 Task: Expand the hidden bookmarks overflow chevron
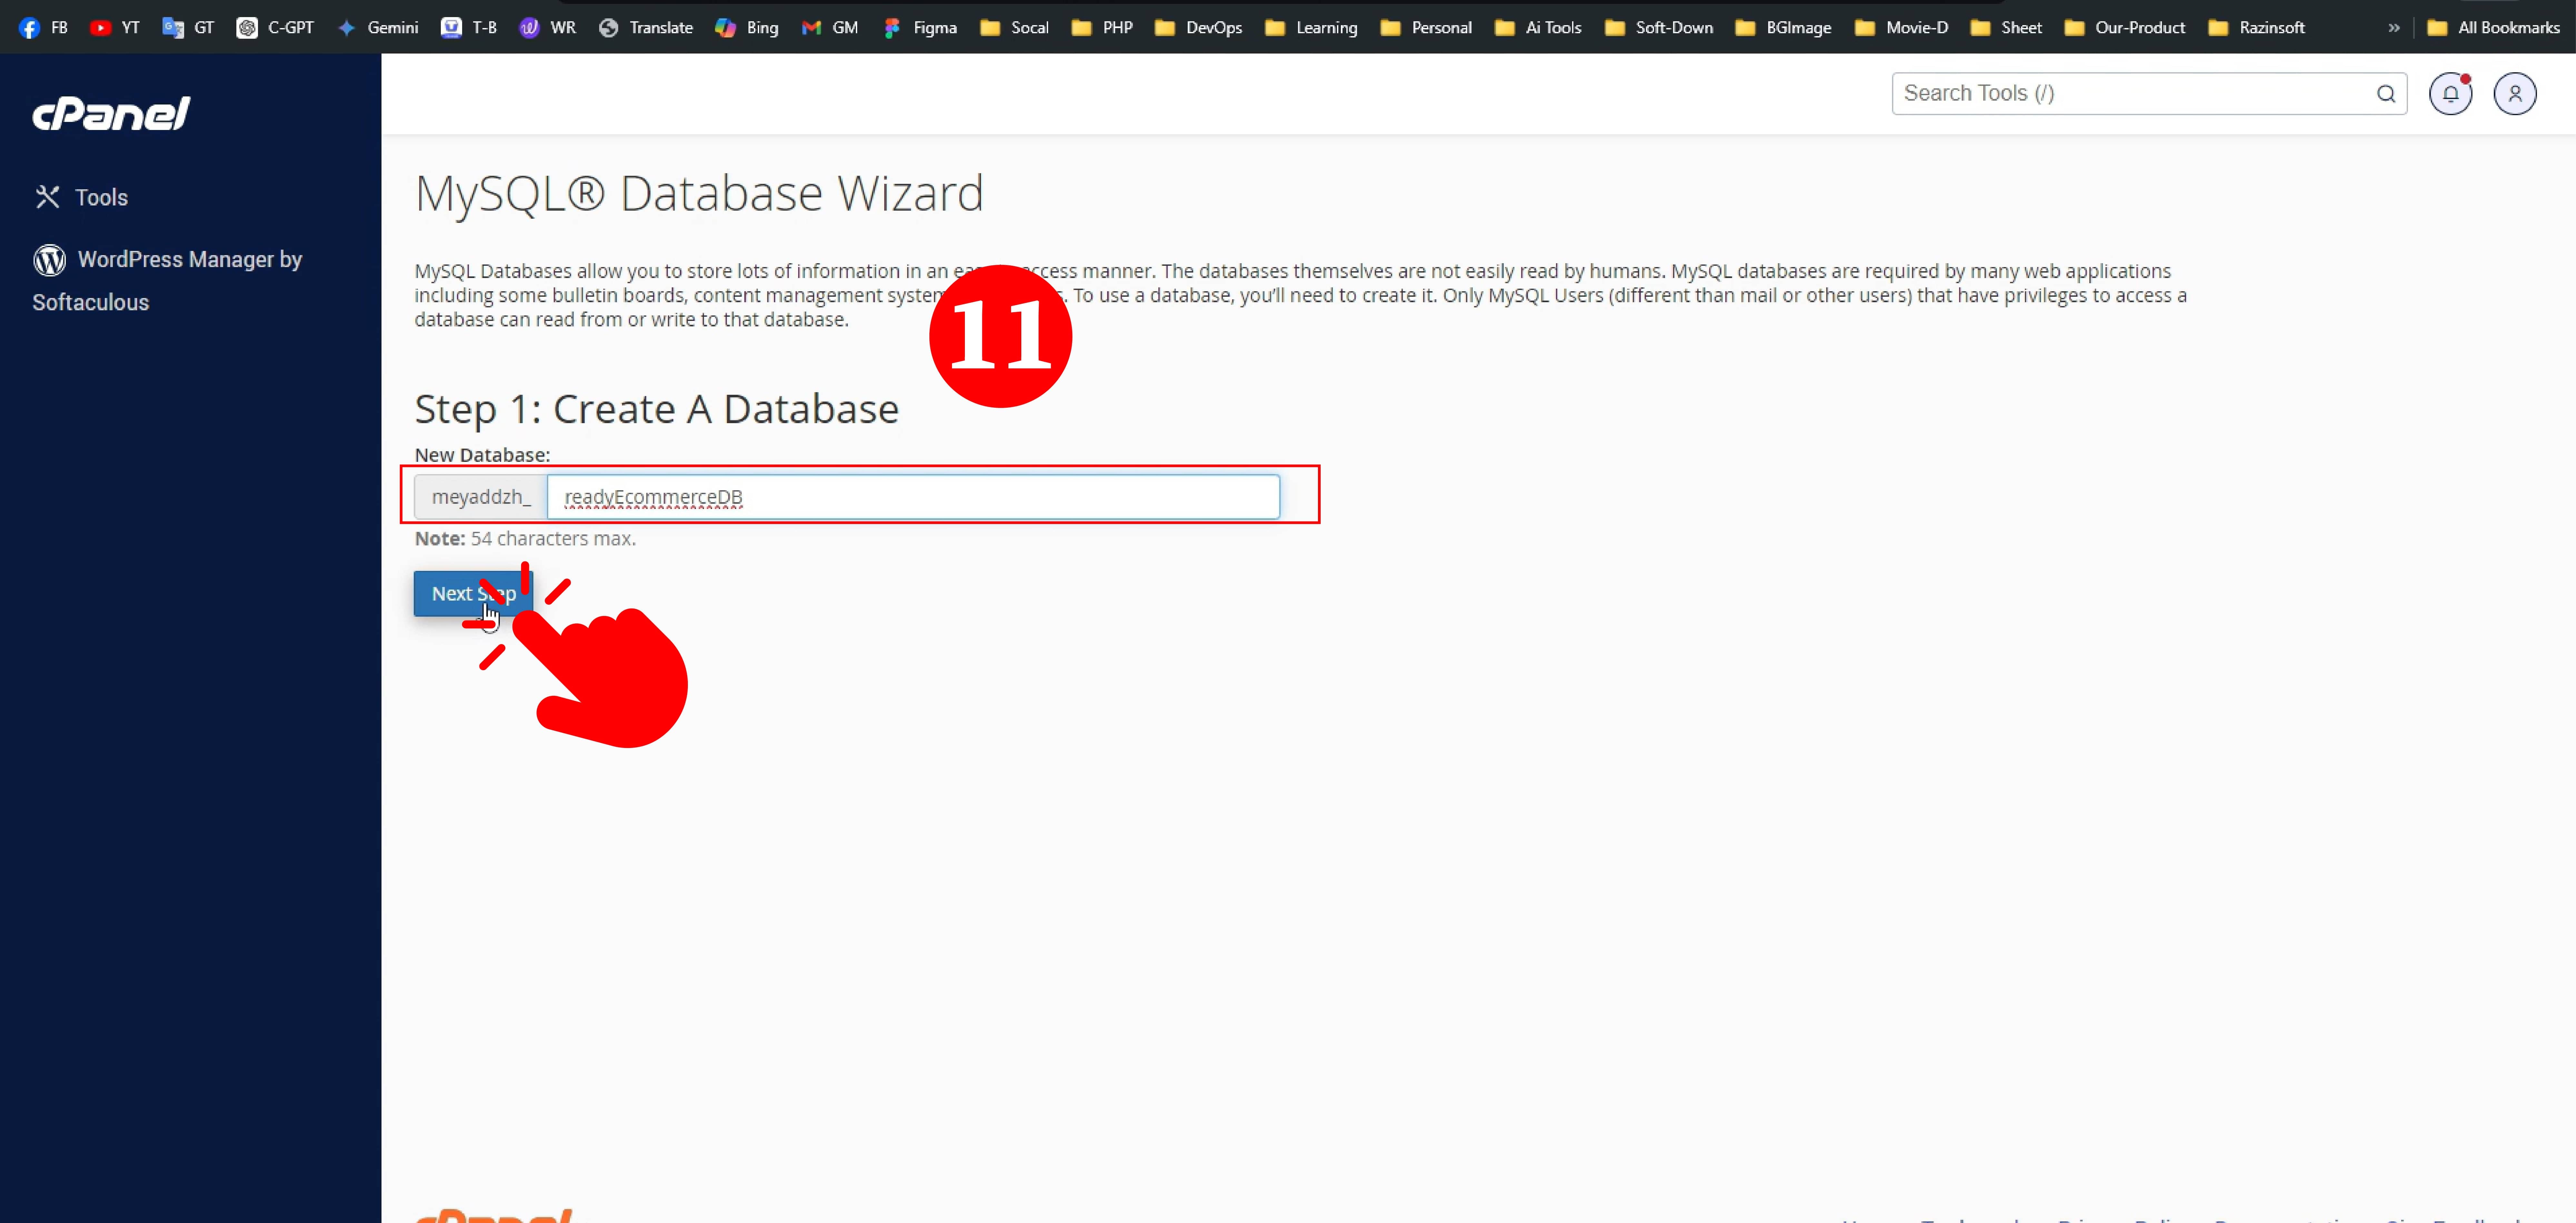click(x=2393, y=27)
